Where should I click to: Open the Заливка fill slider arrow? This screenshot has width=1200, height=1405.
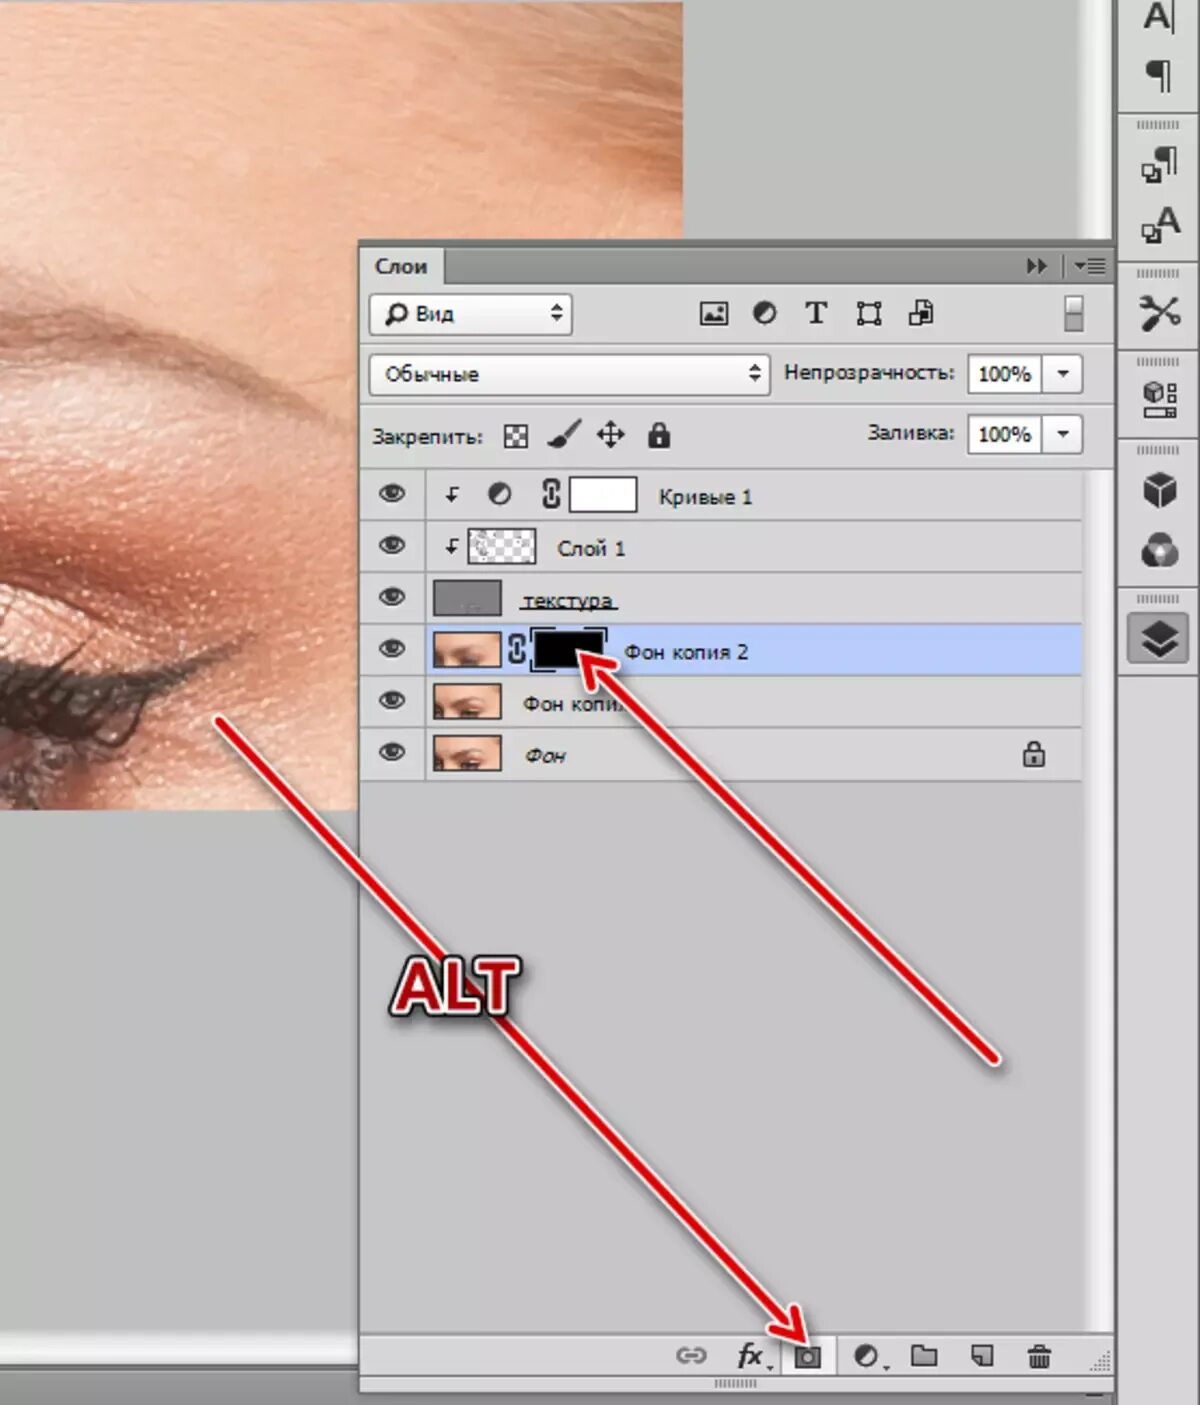tap(1063, 434)
